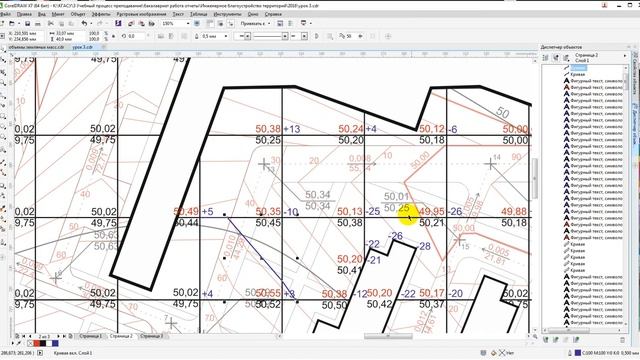Go to next page arrow
Screen dimensions: 640x360
tap(58, 336)
